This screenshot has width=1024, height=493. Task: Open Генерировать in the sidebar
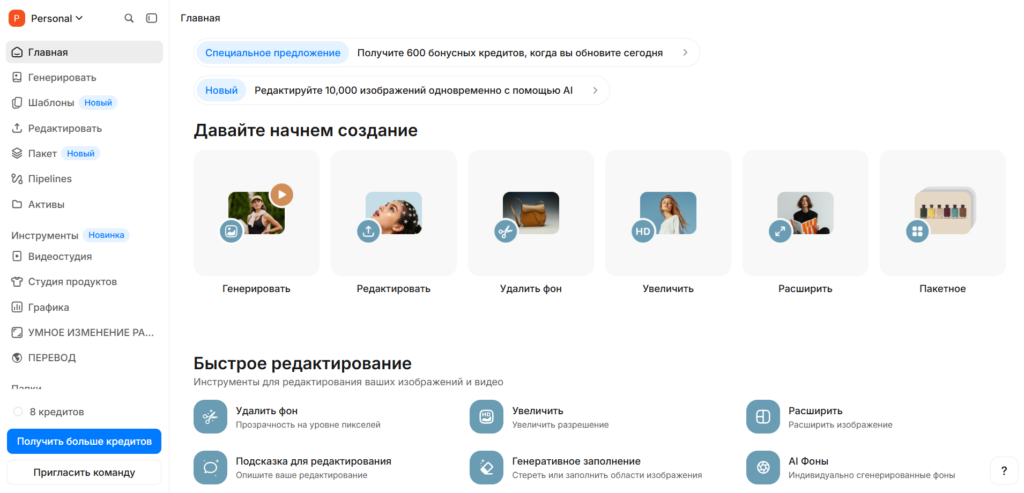(x=84, y=77)
